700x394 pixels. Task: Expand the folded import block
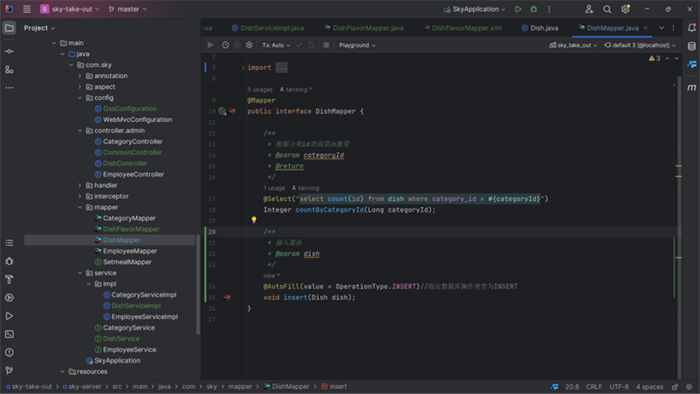[x=243, y=68]
